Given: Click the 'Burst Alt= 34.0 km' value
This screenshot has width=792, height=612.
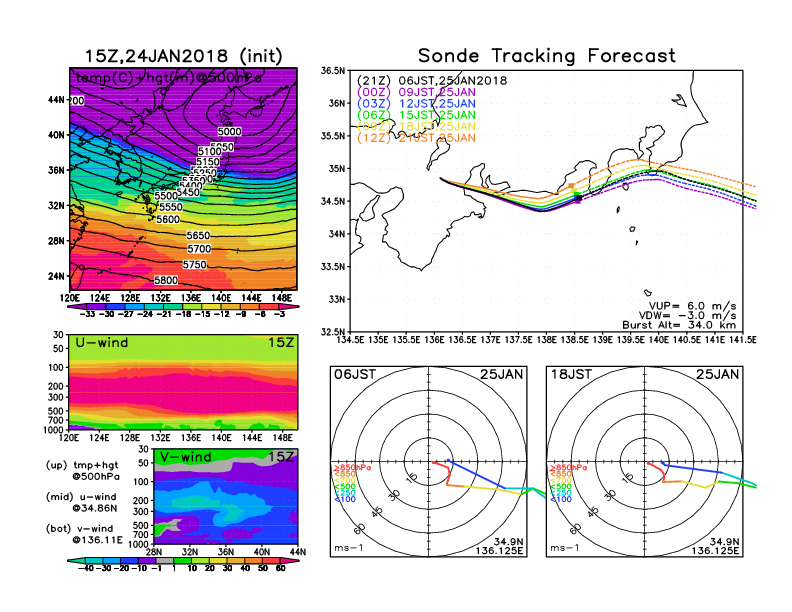Looking at the screenshot, I should [x=679, y=325].
